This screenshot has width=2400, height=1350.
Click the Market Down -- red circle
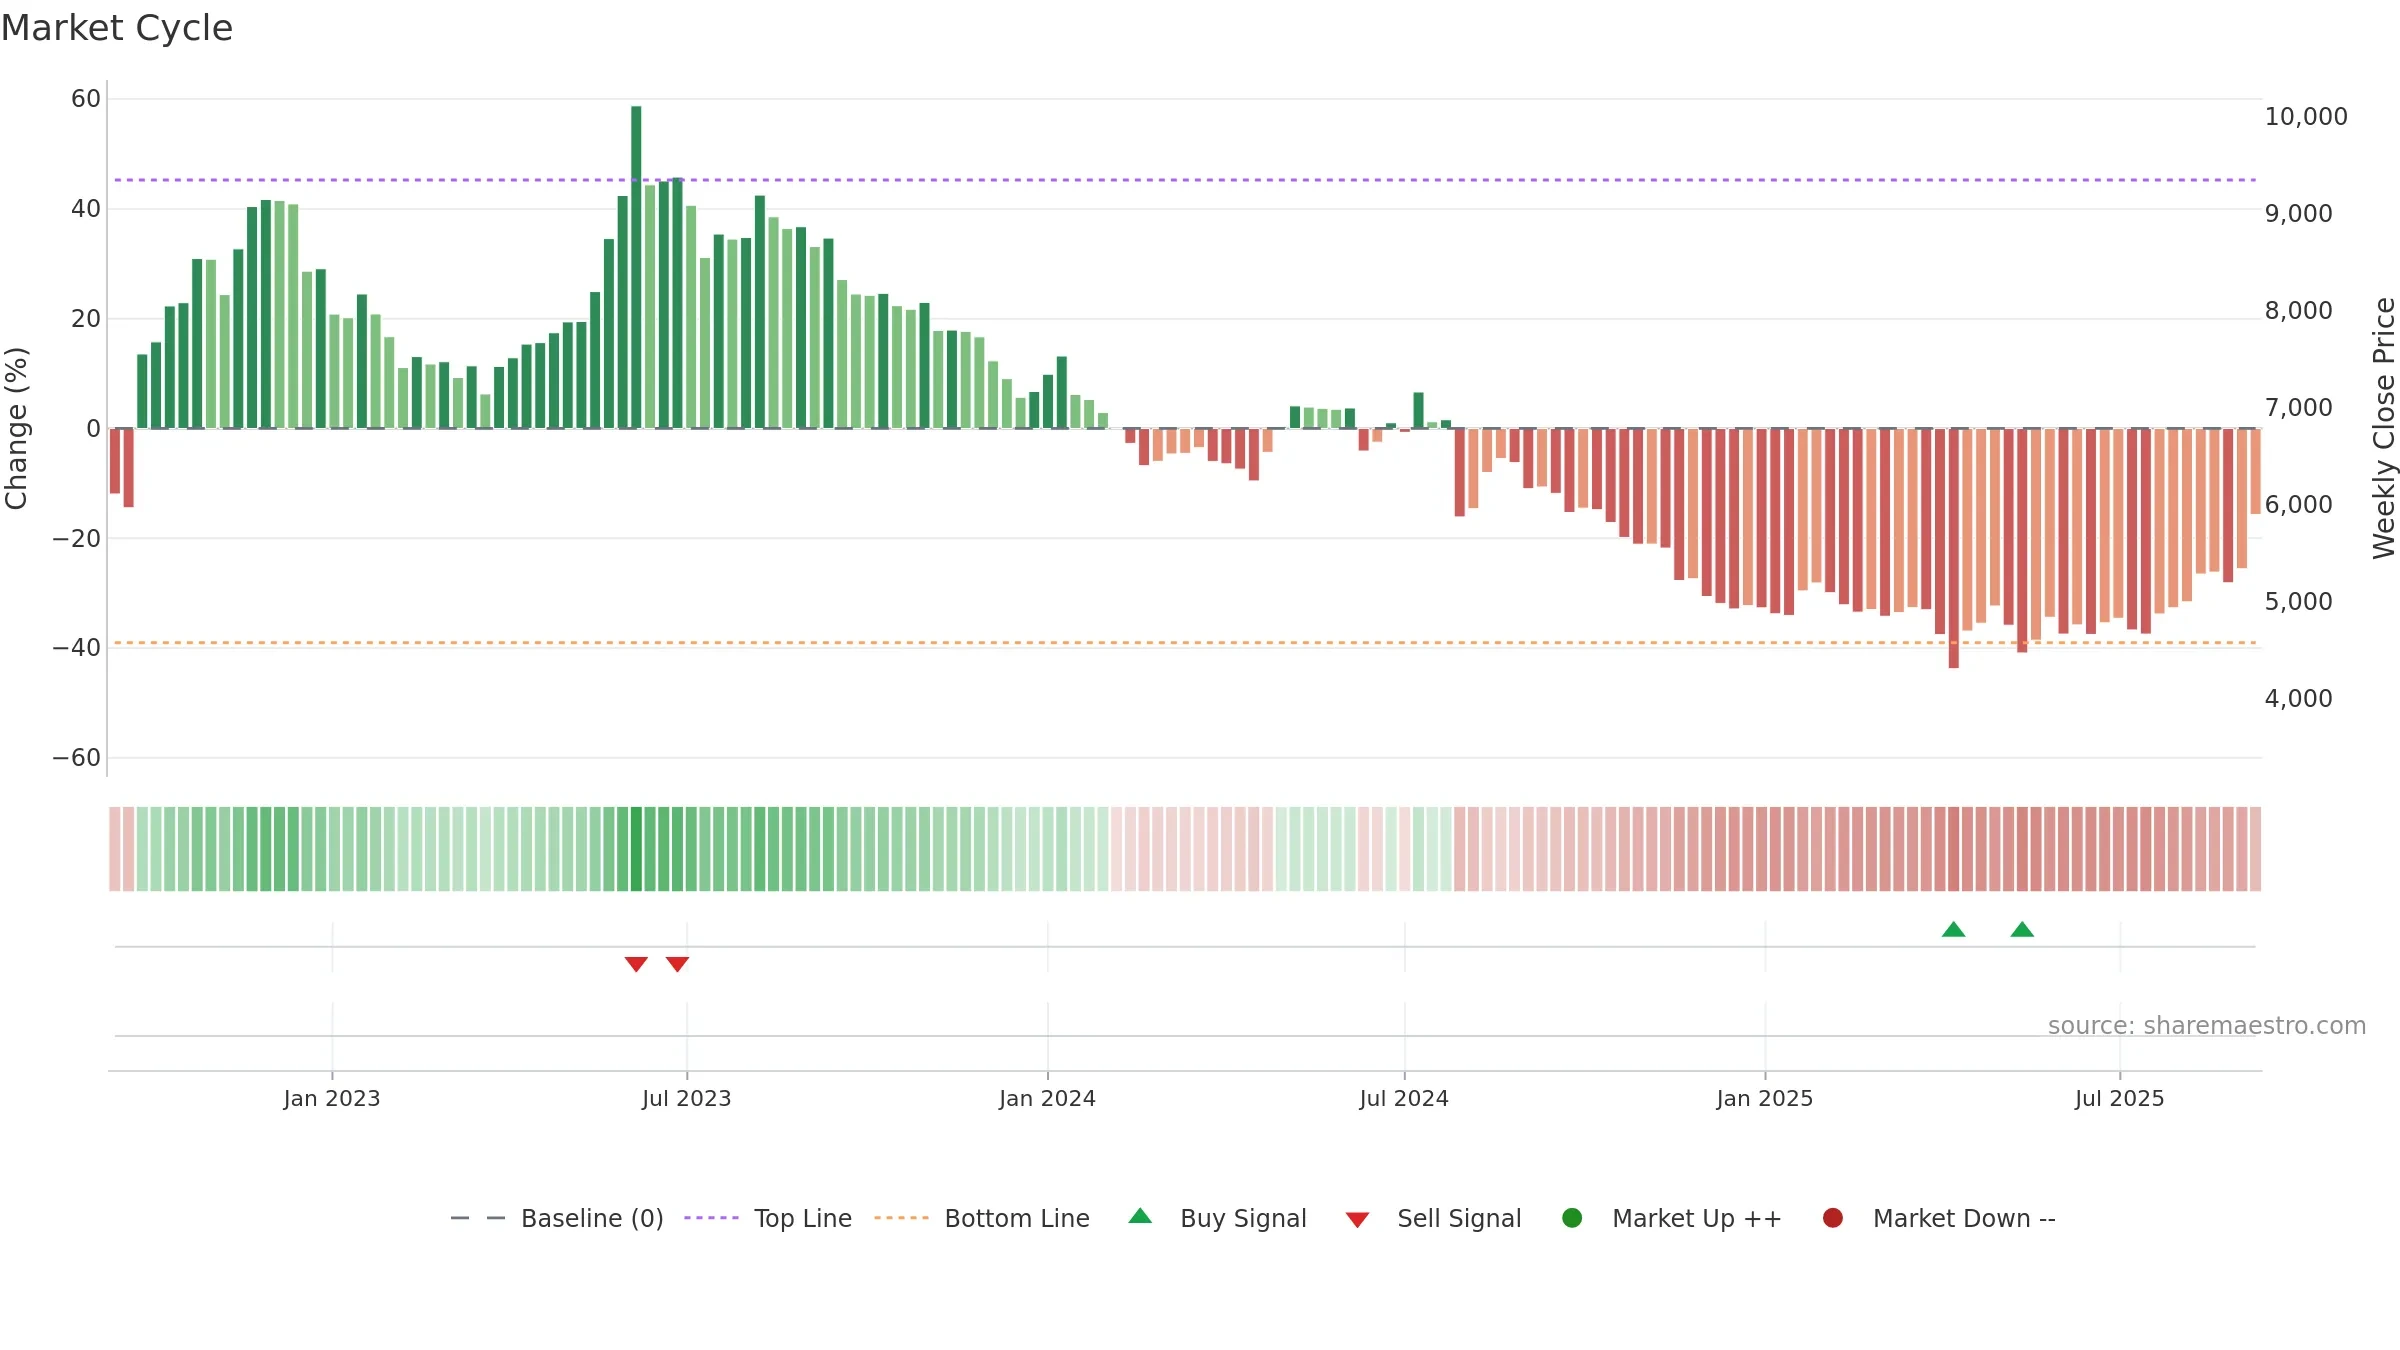[1833, 1218]
